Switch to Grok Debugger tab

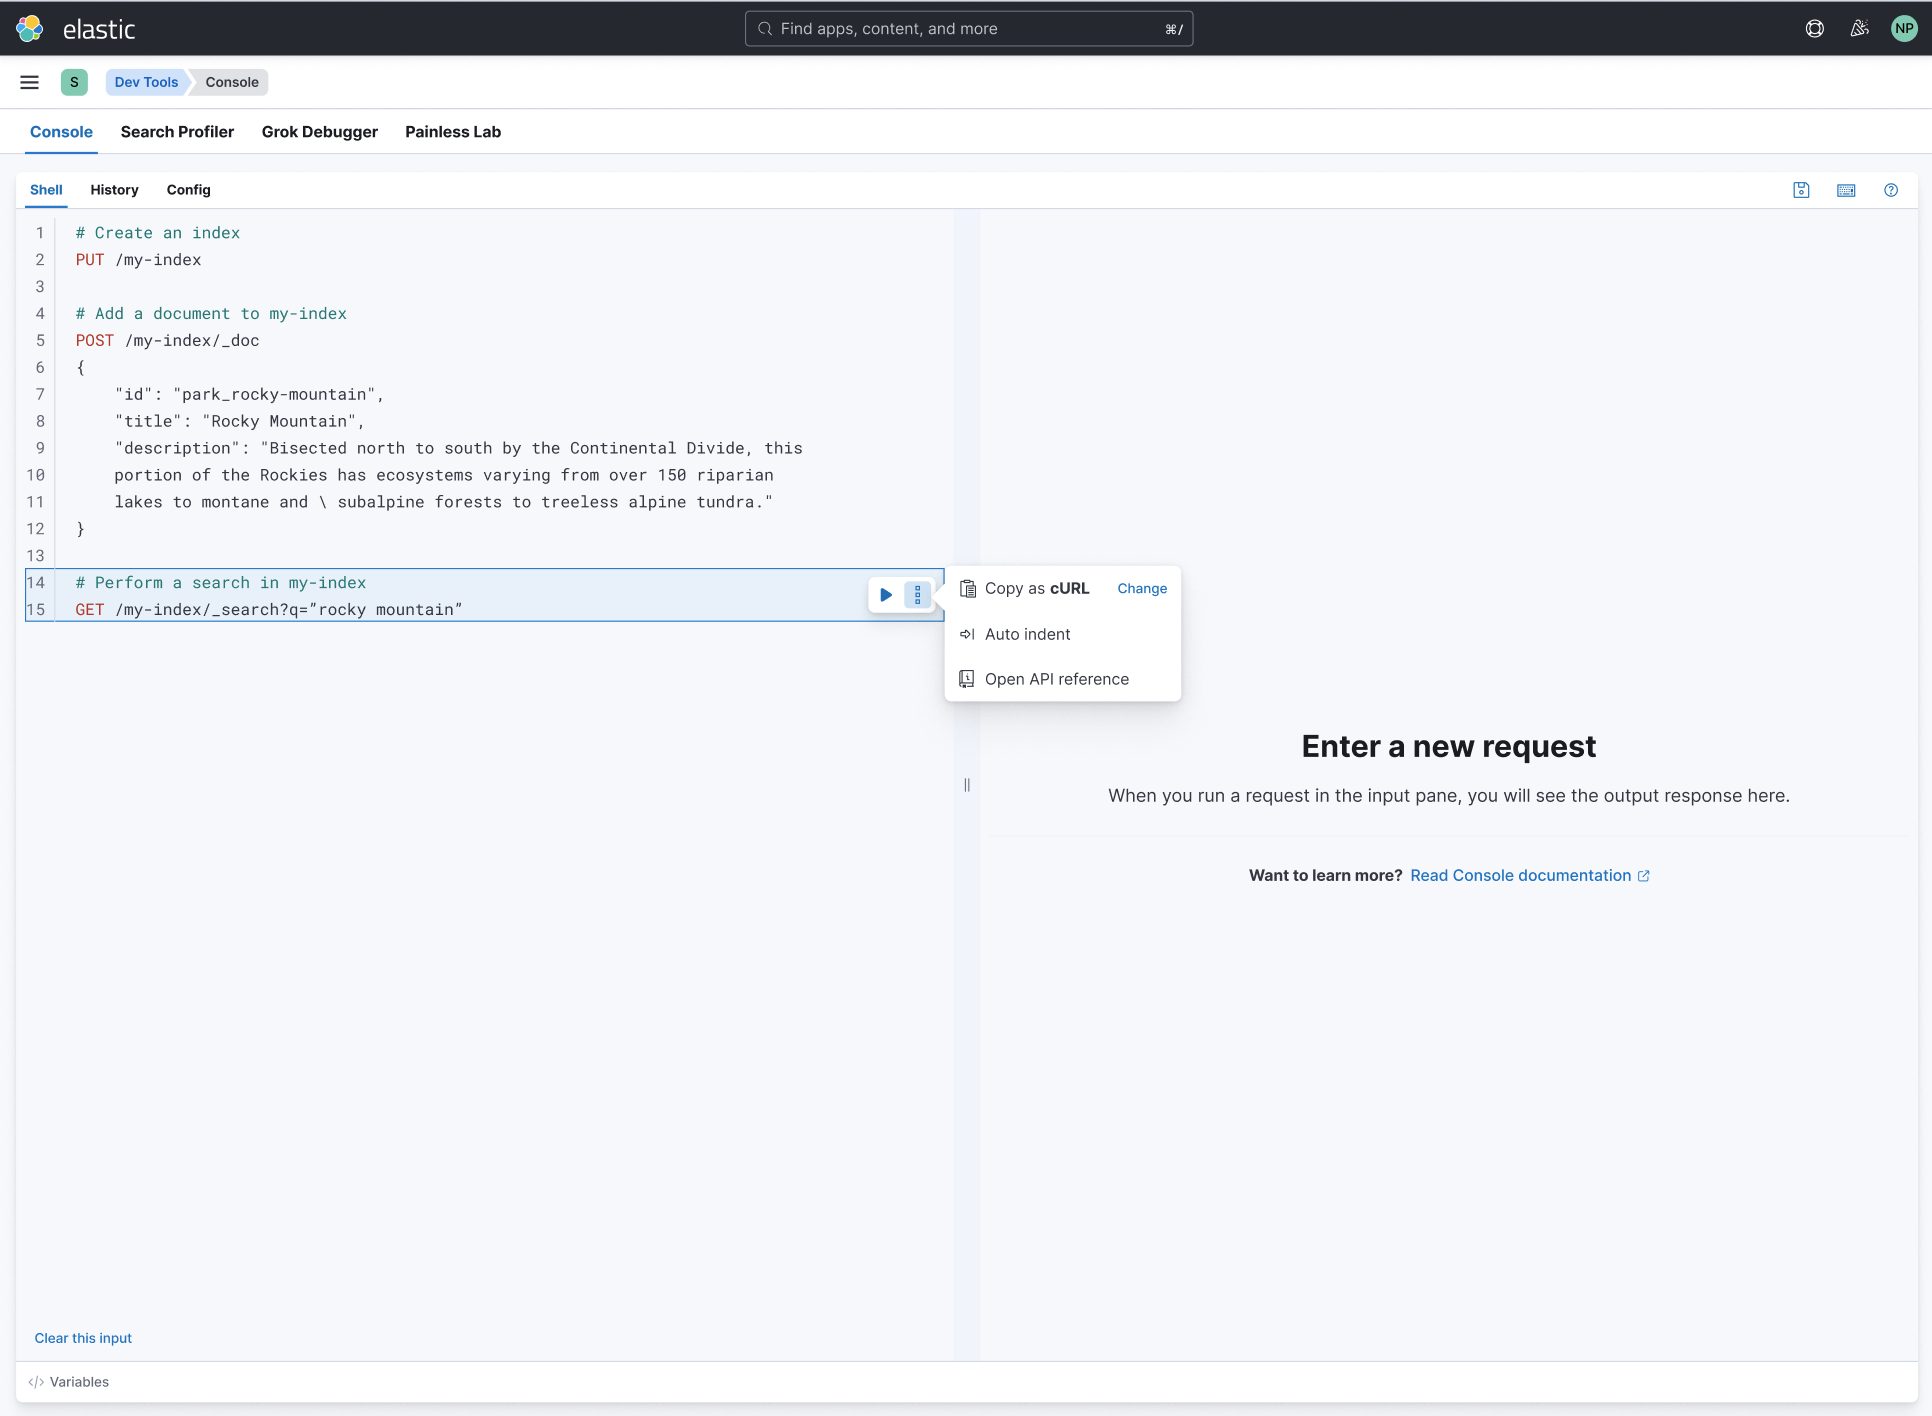click(x=320, y=130)
